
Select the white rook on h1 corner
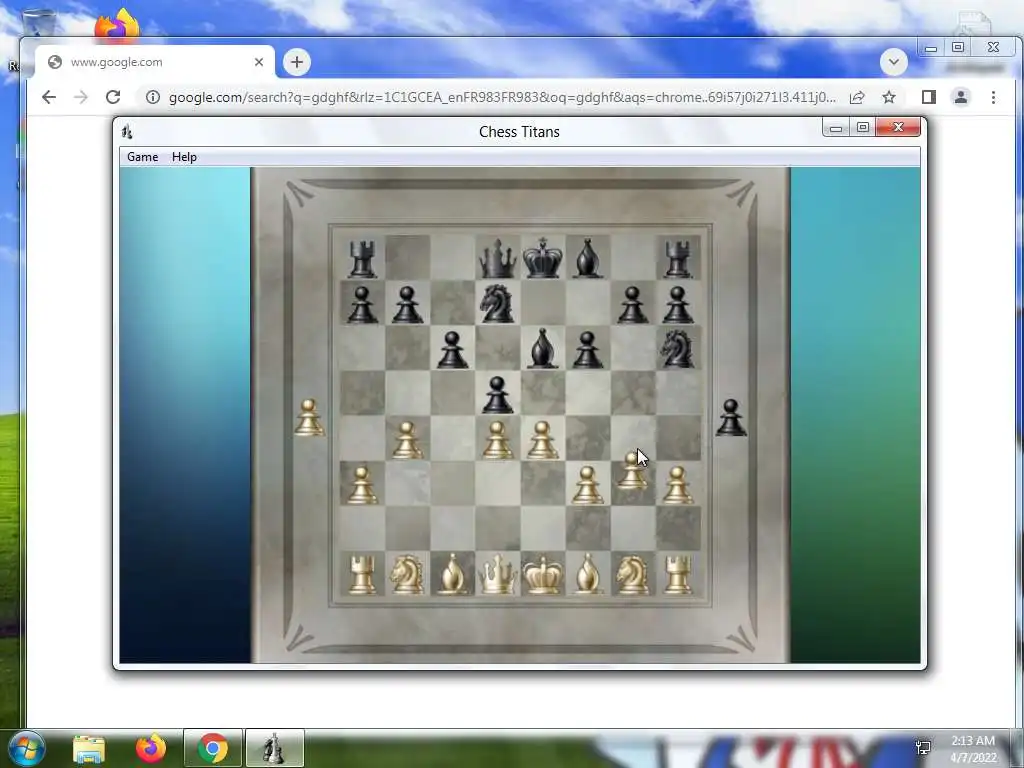(x=678, y=575)
